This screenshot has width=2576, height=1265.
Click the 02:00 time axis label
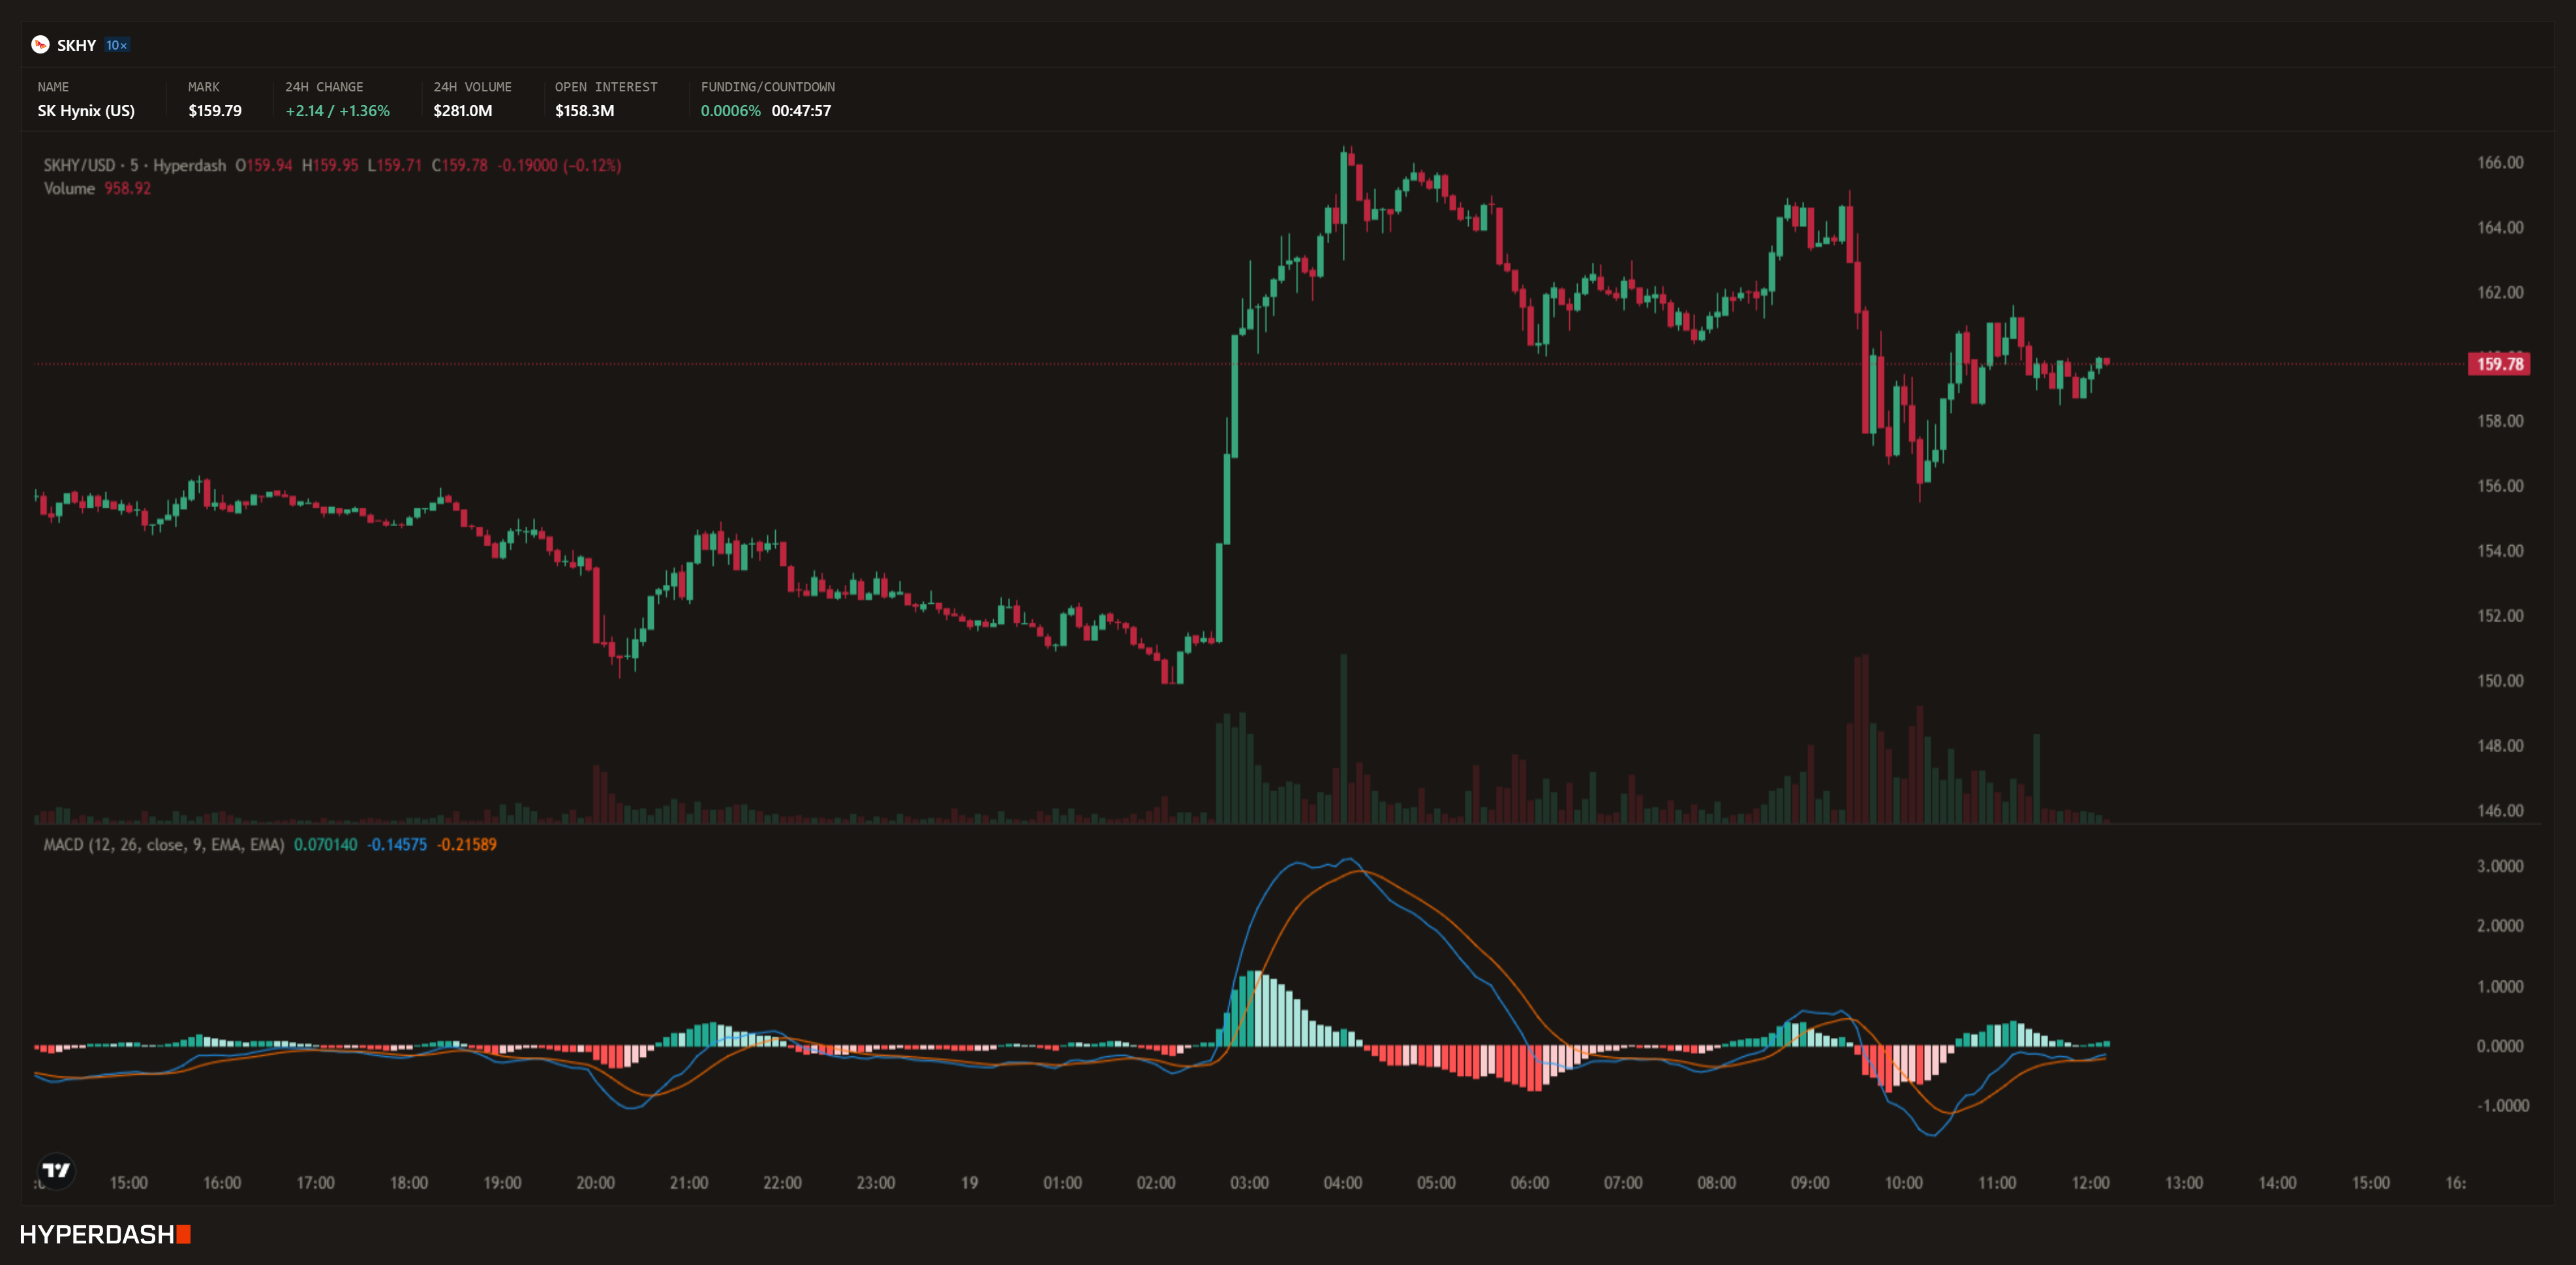click(1156, 1183)
